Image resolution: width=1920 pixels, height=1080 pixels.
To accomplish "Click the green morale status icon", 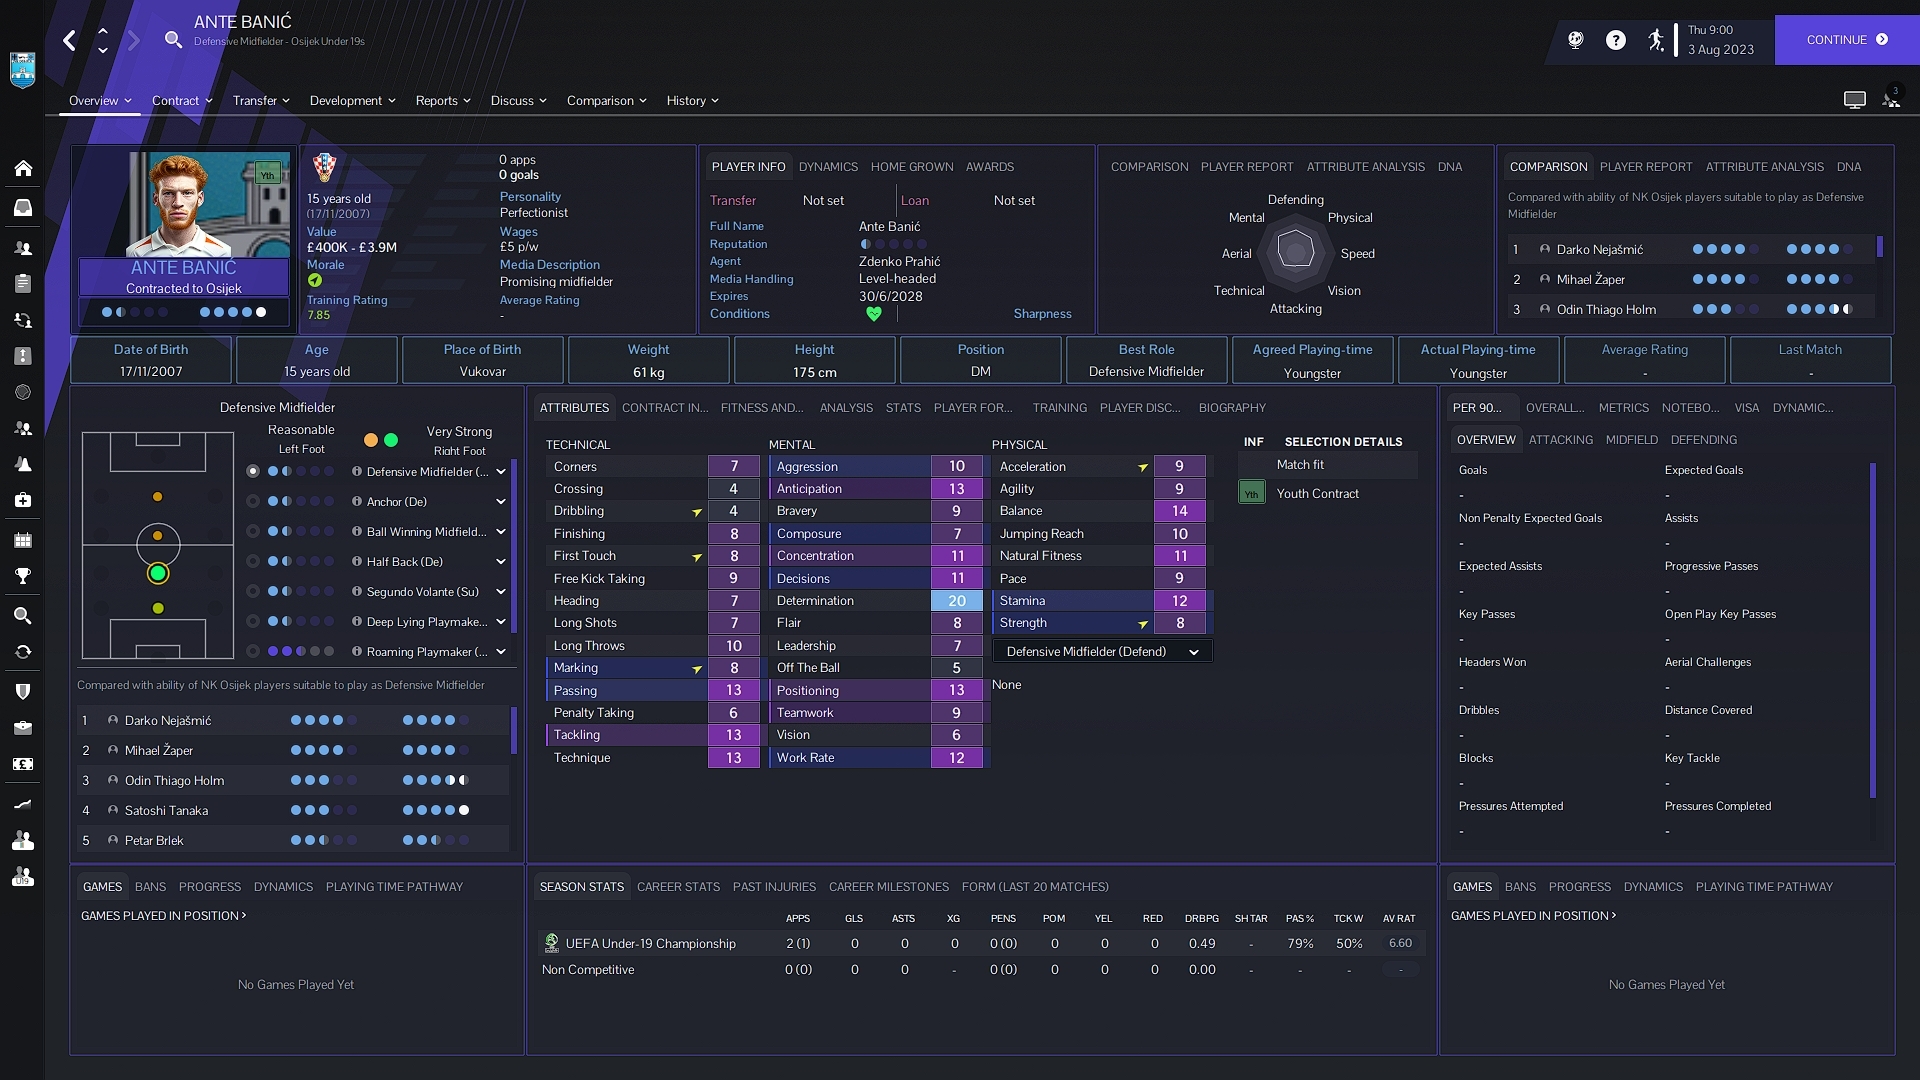I will 315,281.
